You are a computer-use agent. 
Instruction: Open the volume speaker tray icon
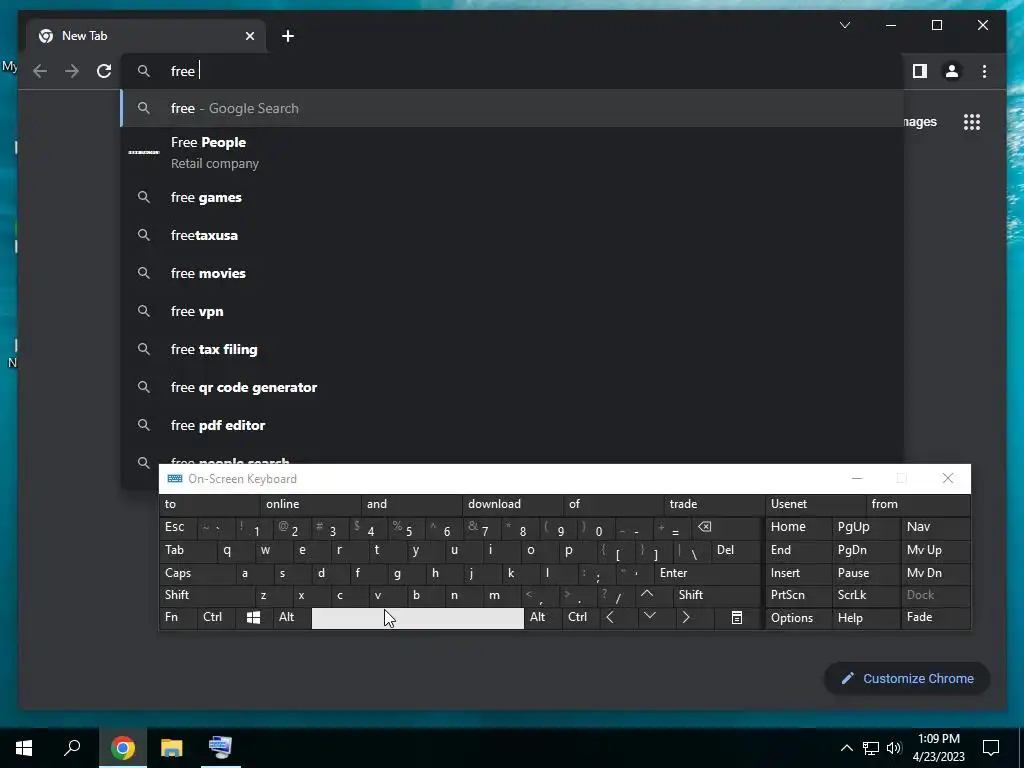[x=894, y=748]
